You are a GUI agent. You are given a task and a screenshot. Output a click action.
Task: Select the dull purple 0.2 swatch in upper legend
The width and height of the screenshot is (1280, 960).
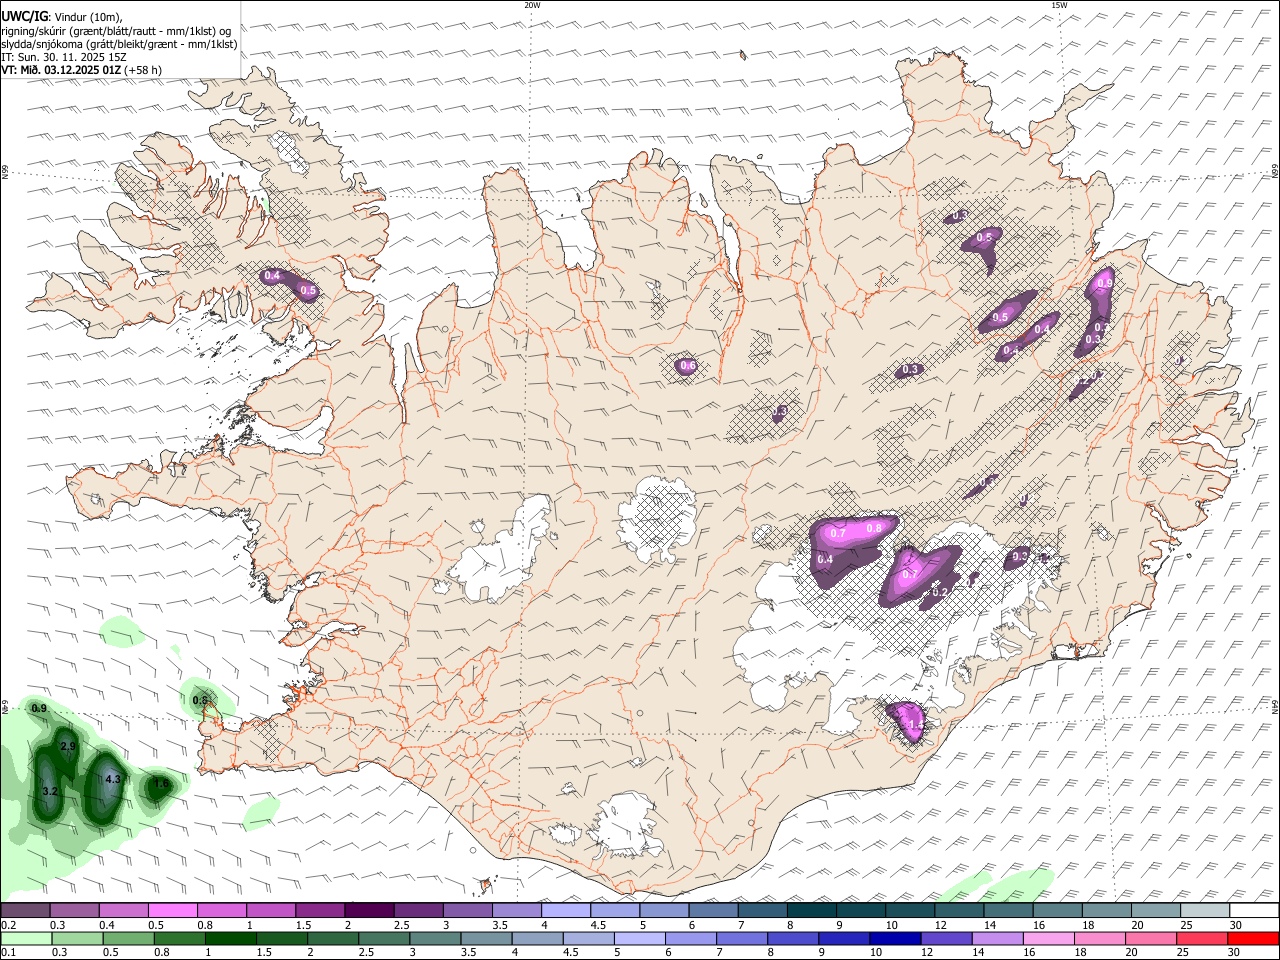tap(25, 911)
